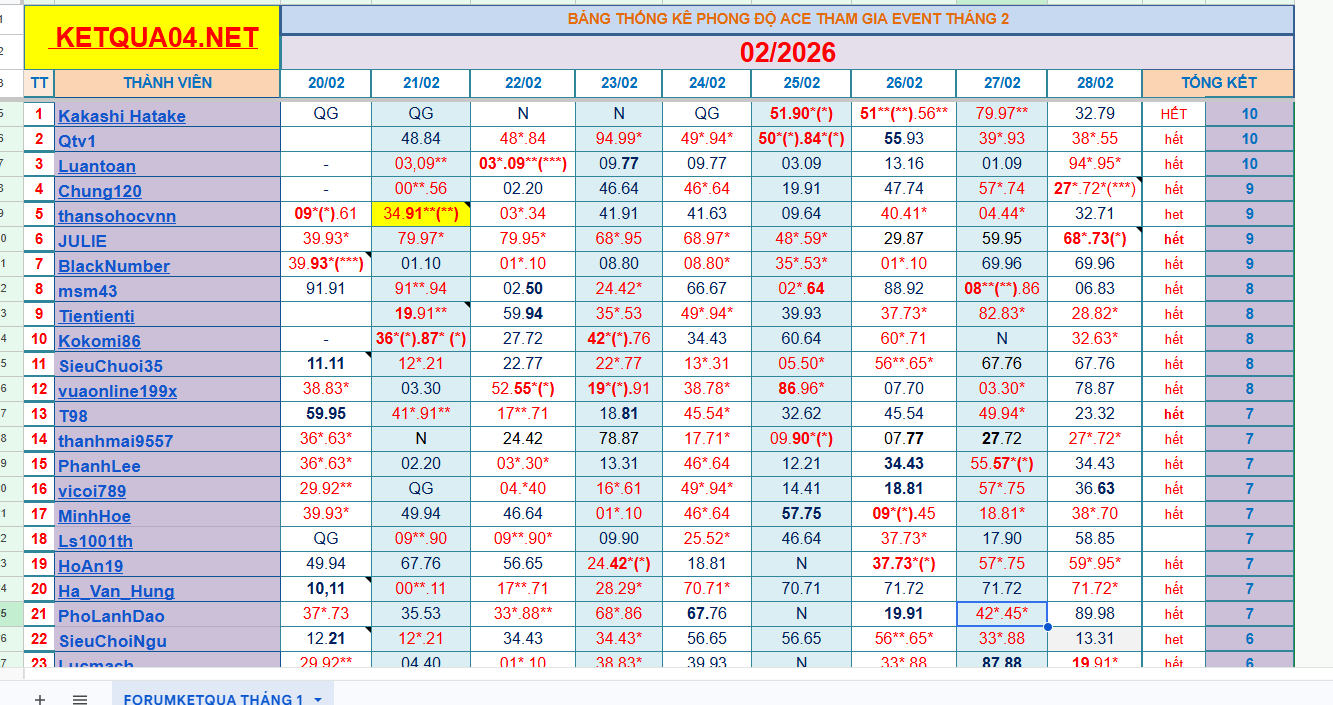Select the 28/02 date header cell
The height and width of the screenshot is (705, 1333).
pyautogui.click(x=1094, y=83)
